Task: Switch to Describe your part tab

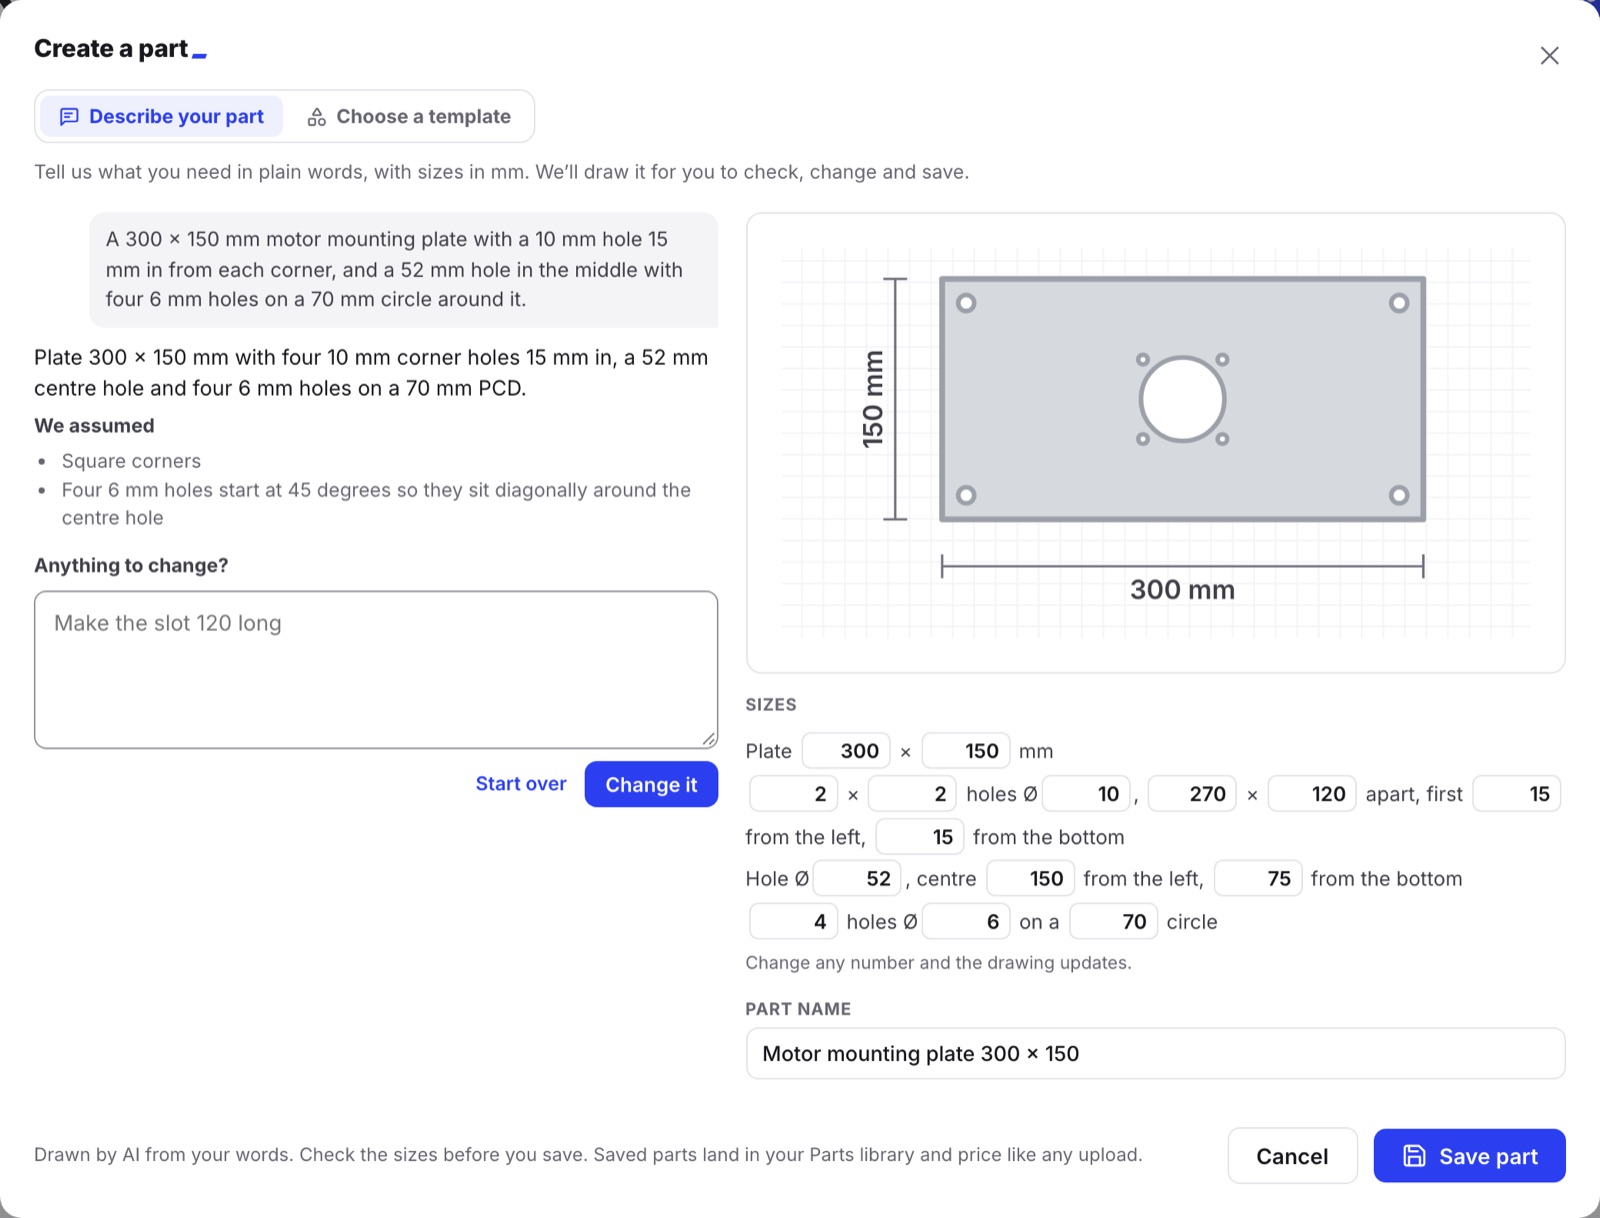Action: [162, 117]
